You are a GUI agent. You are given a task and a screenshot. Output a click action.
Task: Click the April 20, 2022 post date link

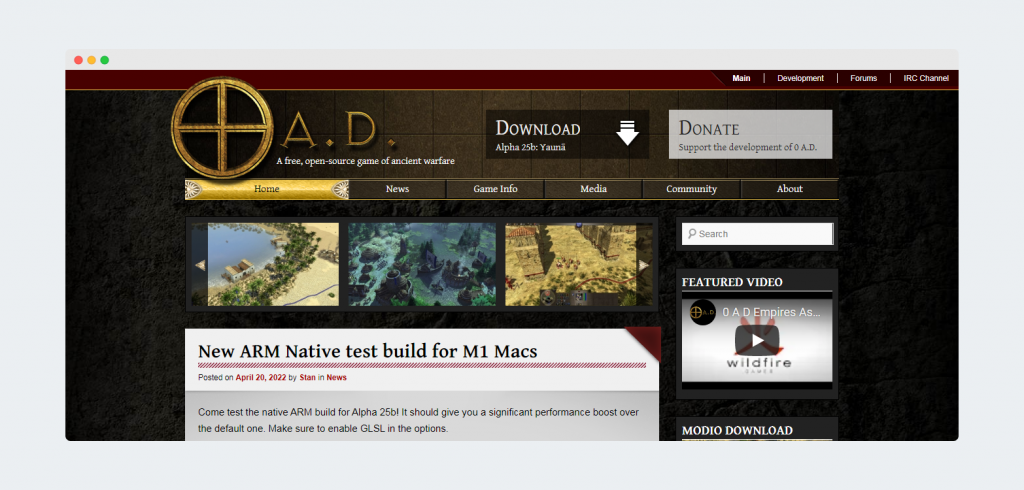pos(261,378)
